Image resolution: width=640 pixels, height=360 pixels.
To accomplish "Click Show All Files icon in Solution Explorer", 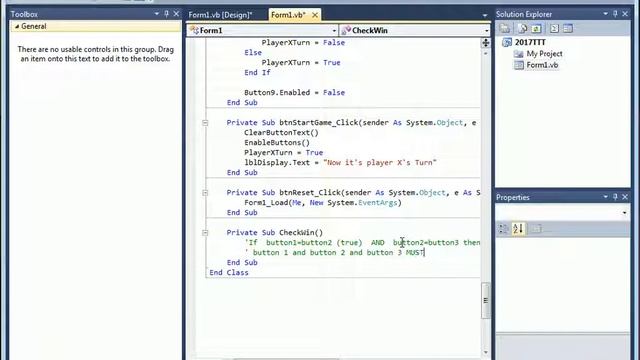I will (522, 29).
